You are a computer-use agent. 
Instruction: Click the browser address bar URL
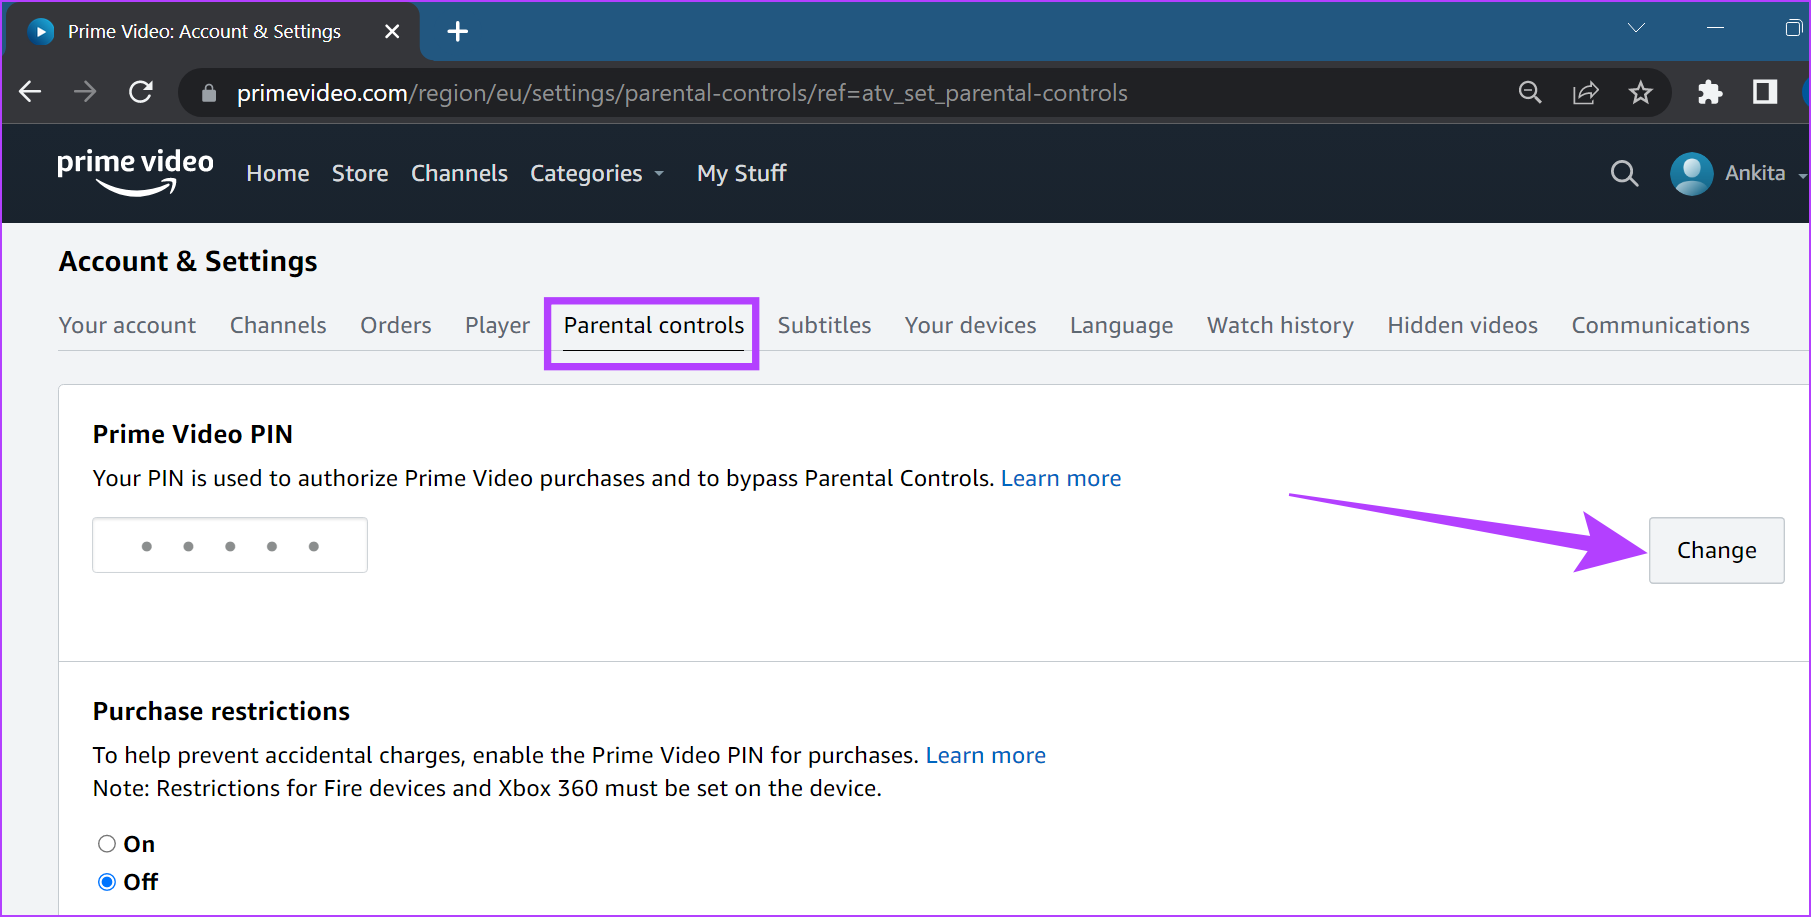click(x=682, y=93)
